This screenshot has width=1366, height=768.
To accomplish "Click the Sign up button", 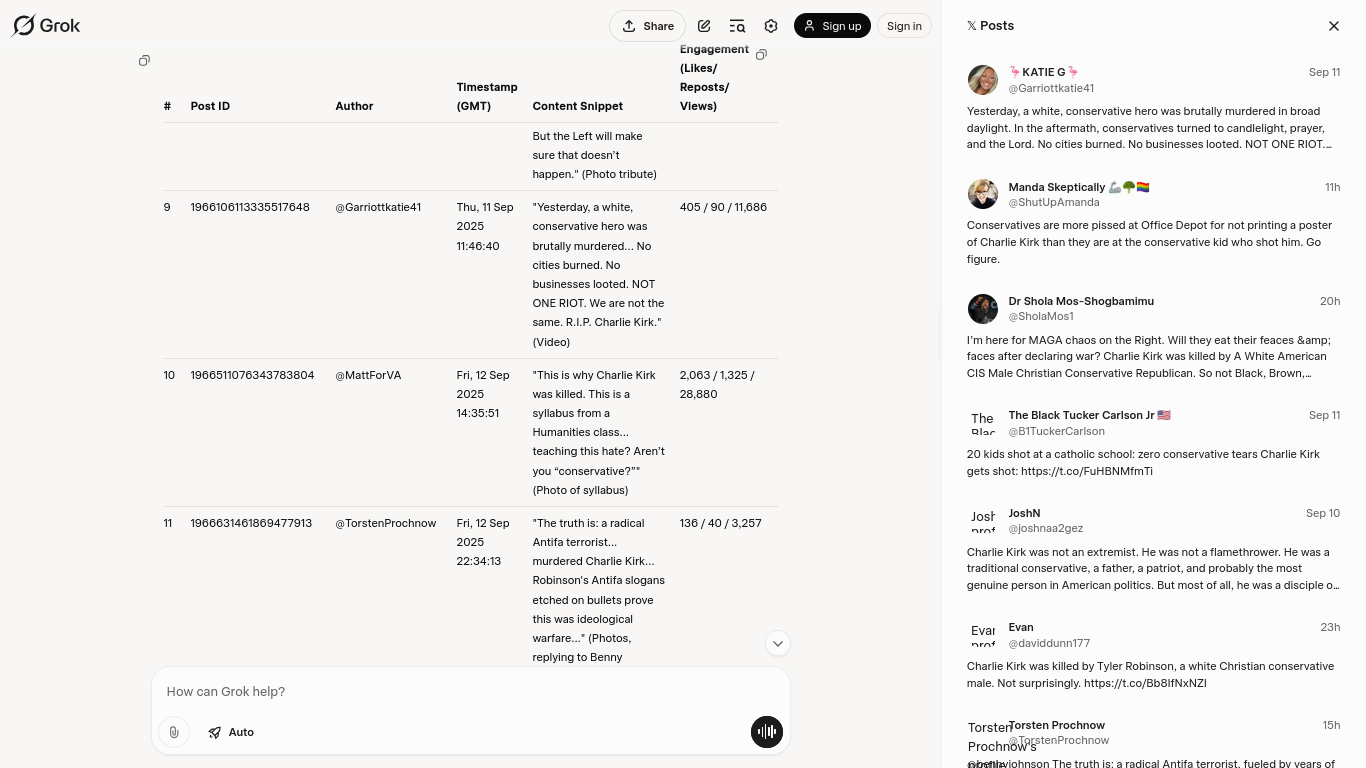I will pyautogui.click(x=832, y=26).
